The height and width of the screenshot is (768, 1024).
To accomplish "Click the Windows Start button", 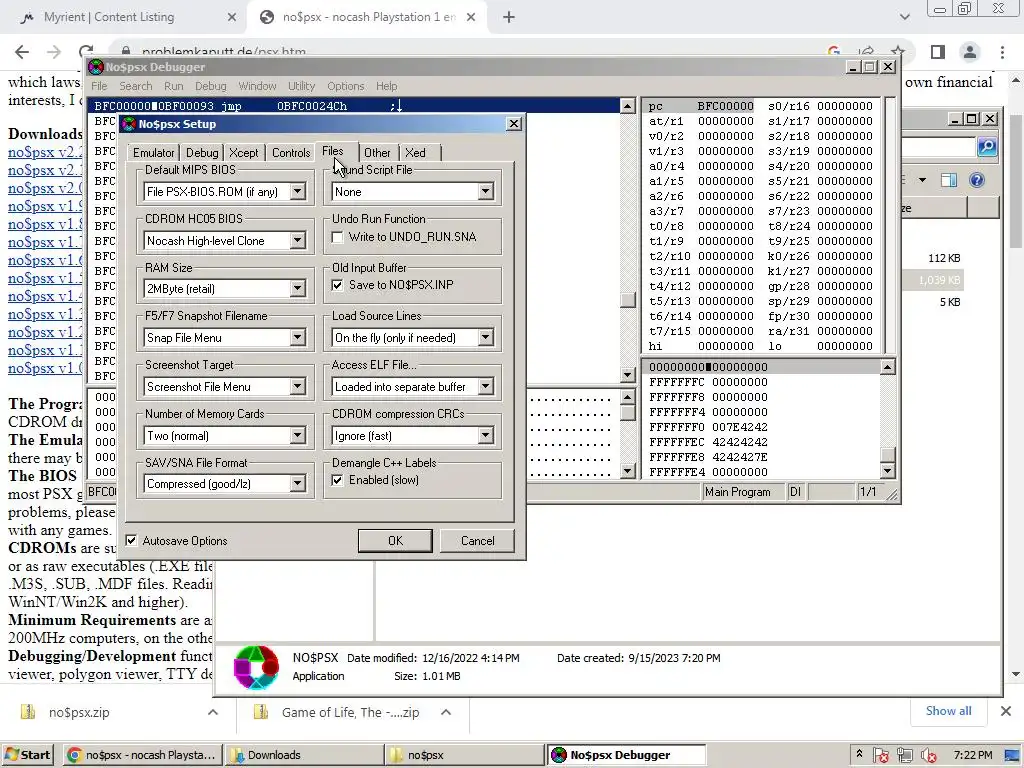I will click(x=27, y=755).
